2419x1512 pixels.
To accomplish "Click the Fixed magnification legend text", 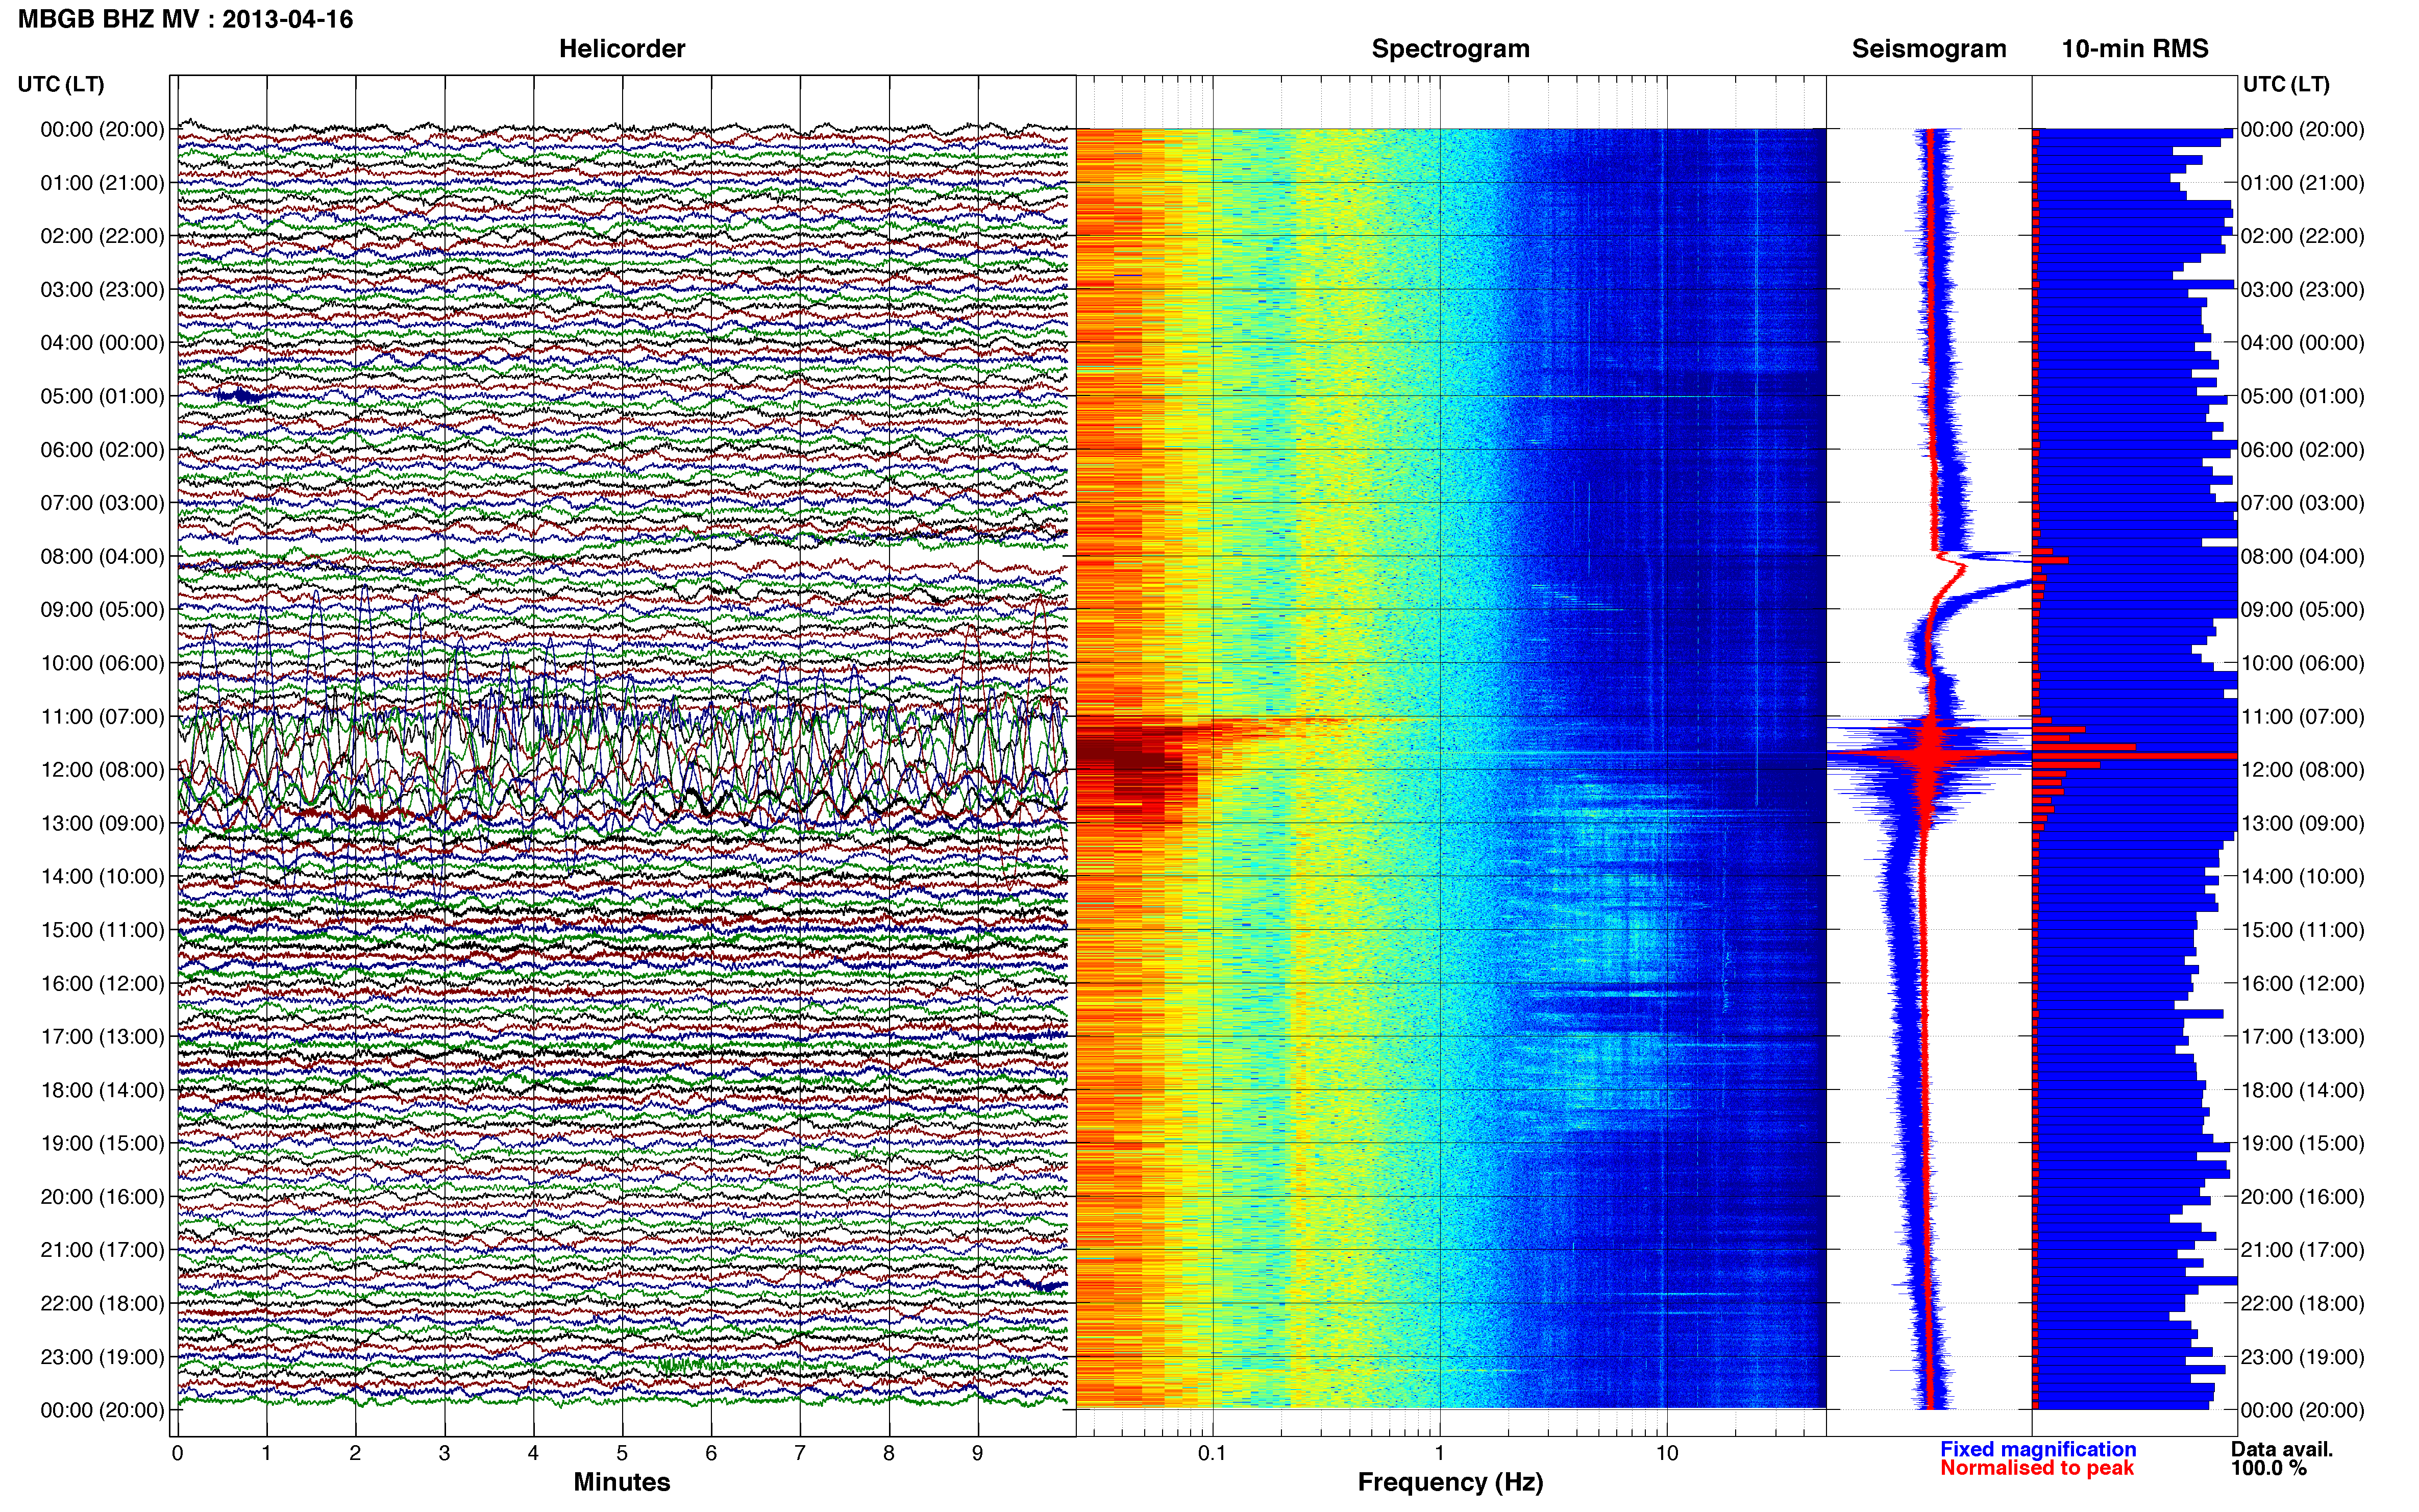I will 2038,1449.
